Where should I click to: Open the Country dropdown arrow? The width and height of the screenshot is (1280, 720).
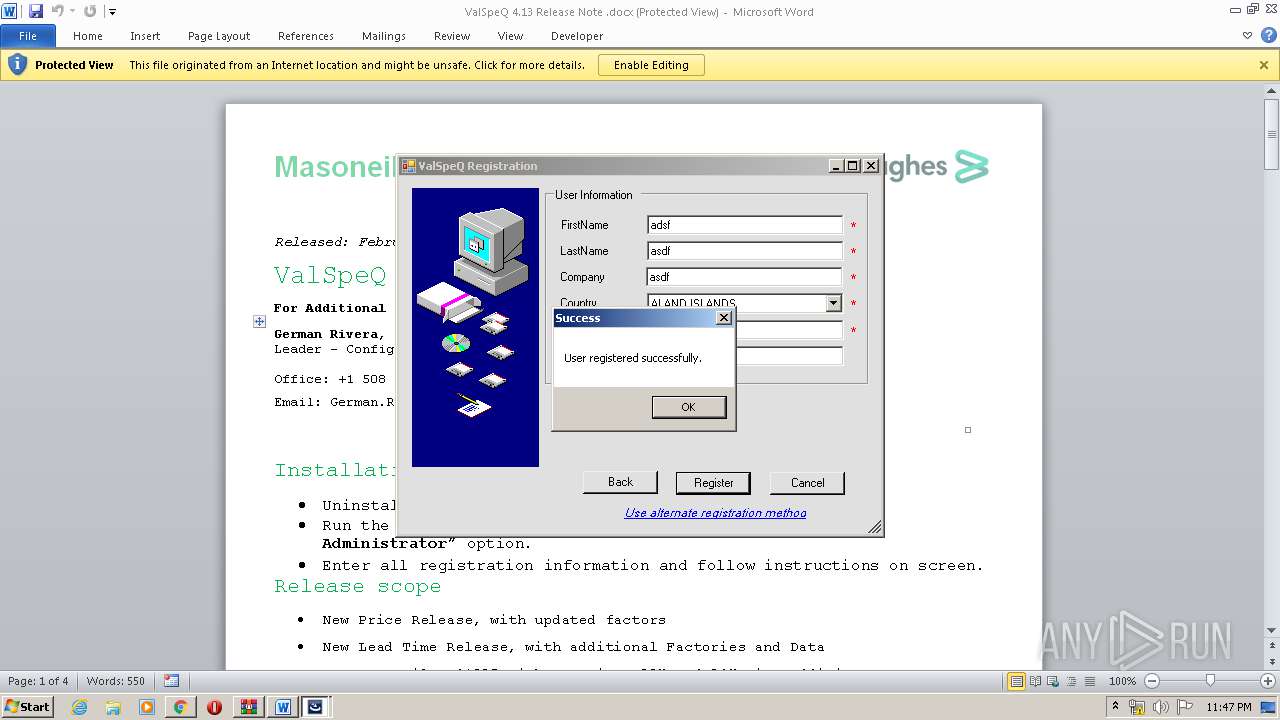pos(833,303)
